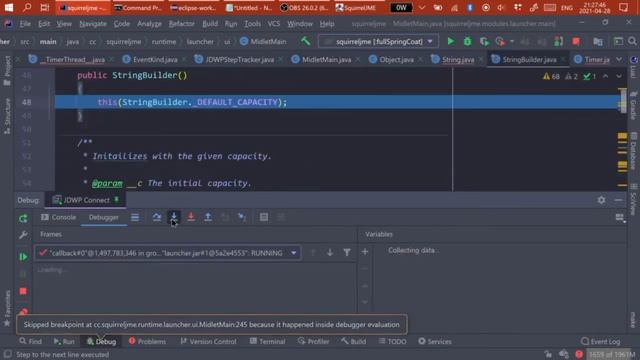Start the green Debug bug button
The image size is (640, 360).
467,41
